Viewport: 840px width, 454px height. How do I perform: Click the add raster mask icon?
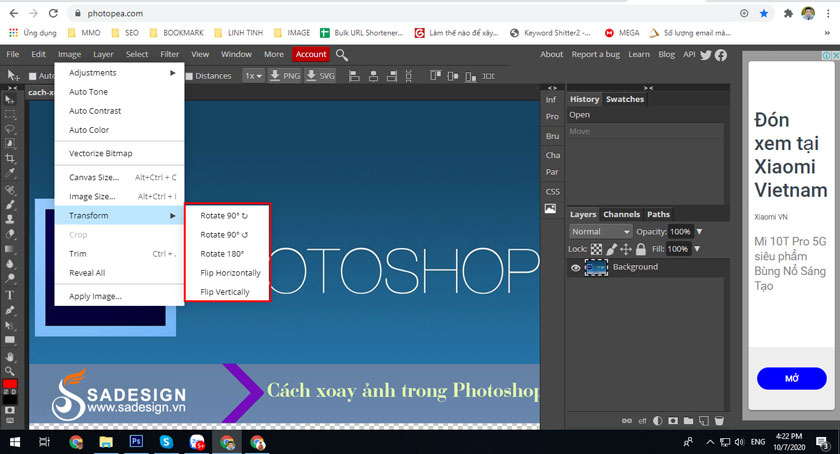coord(673,421)
